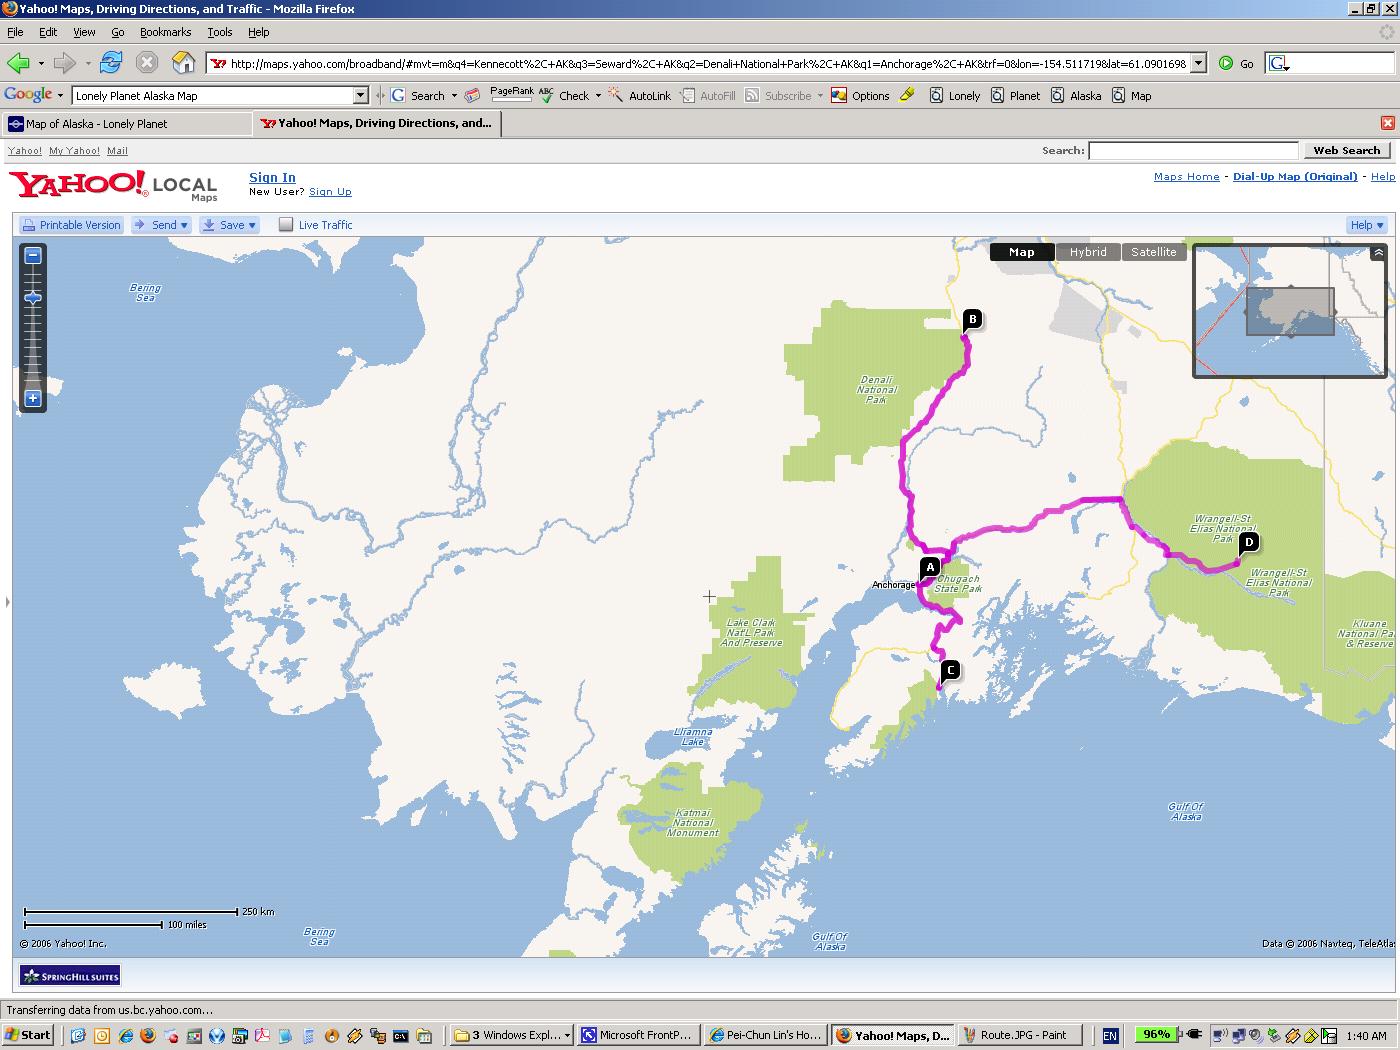Click the Google toolbar logo

pos(28,94)
